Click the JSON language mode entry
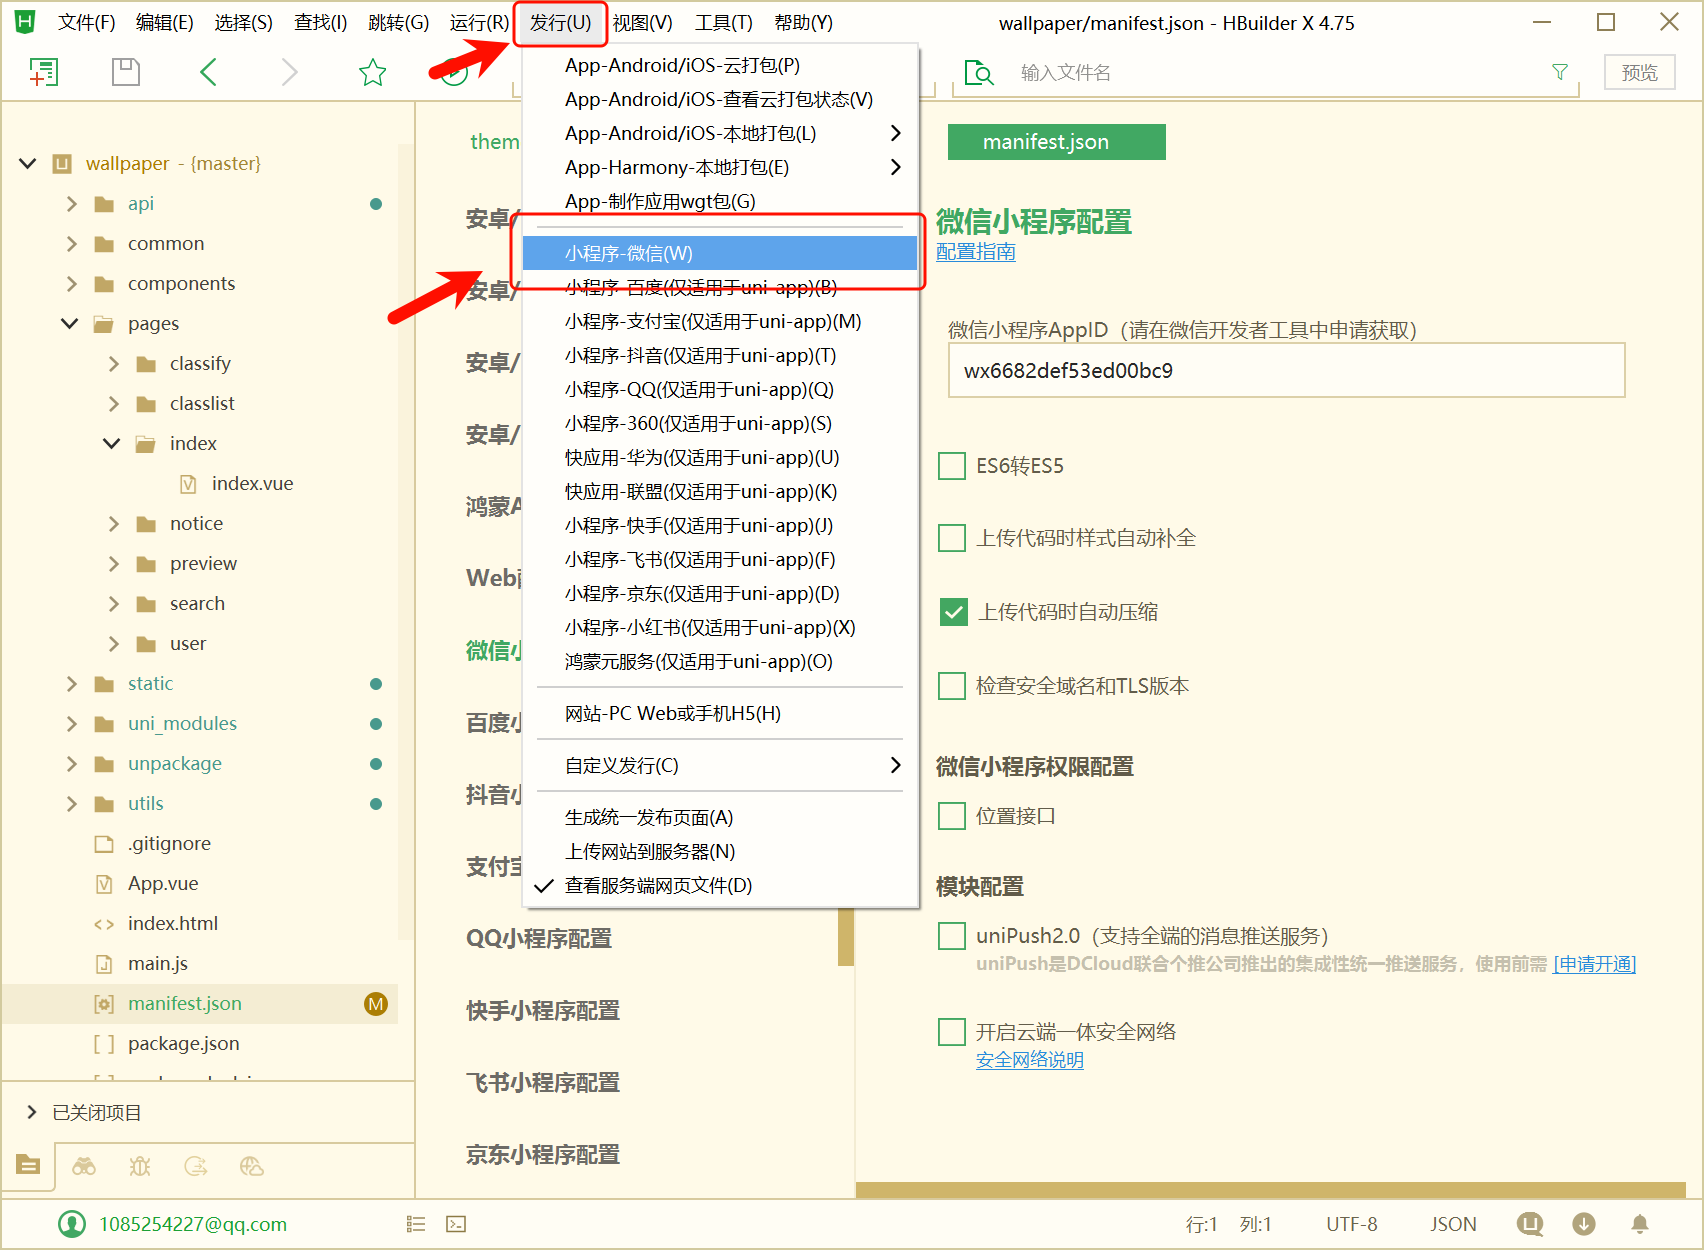The width and height of the screenshot is (1704, 1250). coord(1453,1224)
